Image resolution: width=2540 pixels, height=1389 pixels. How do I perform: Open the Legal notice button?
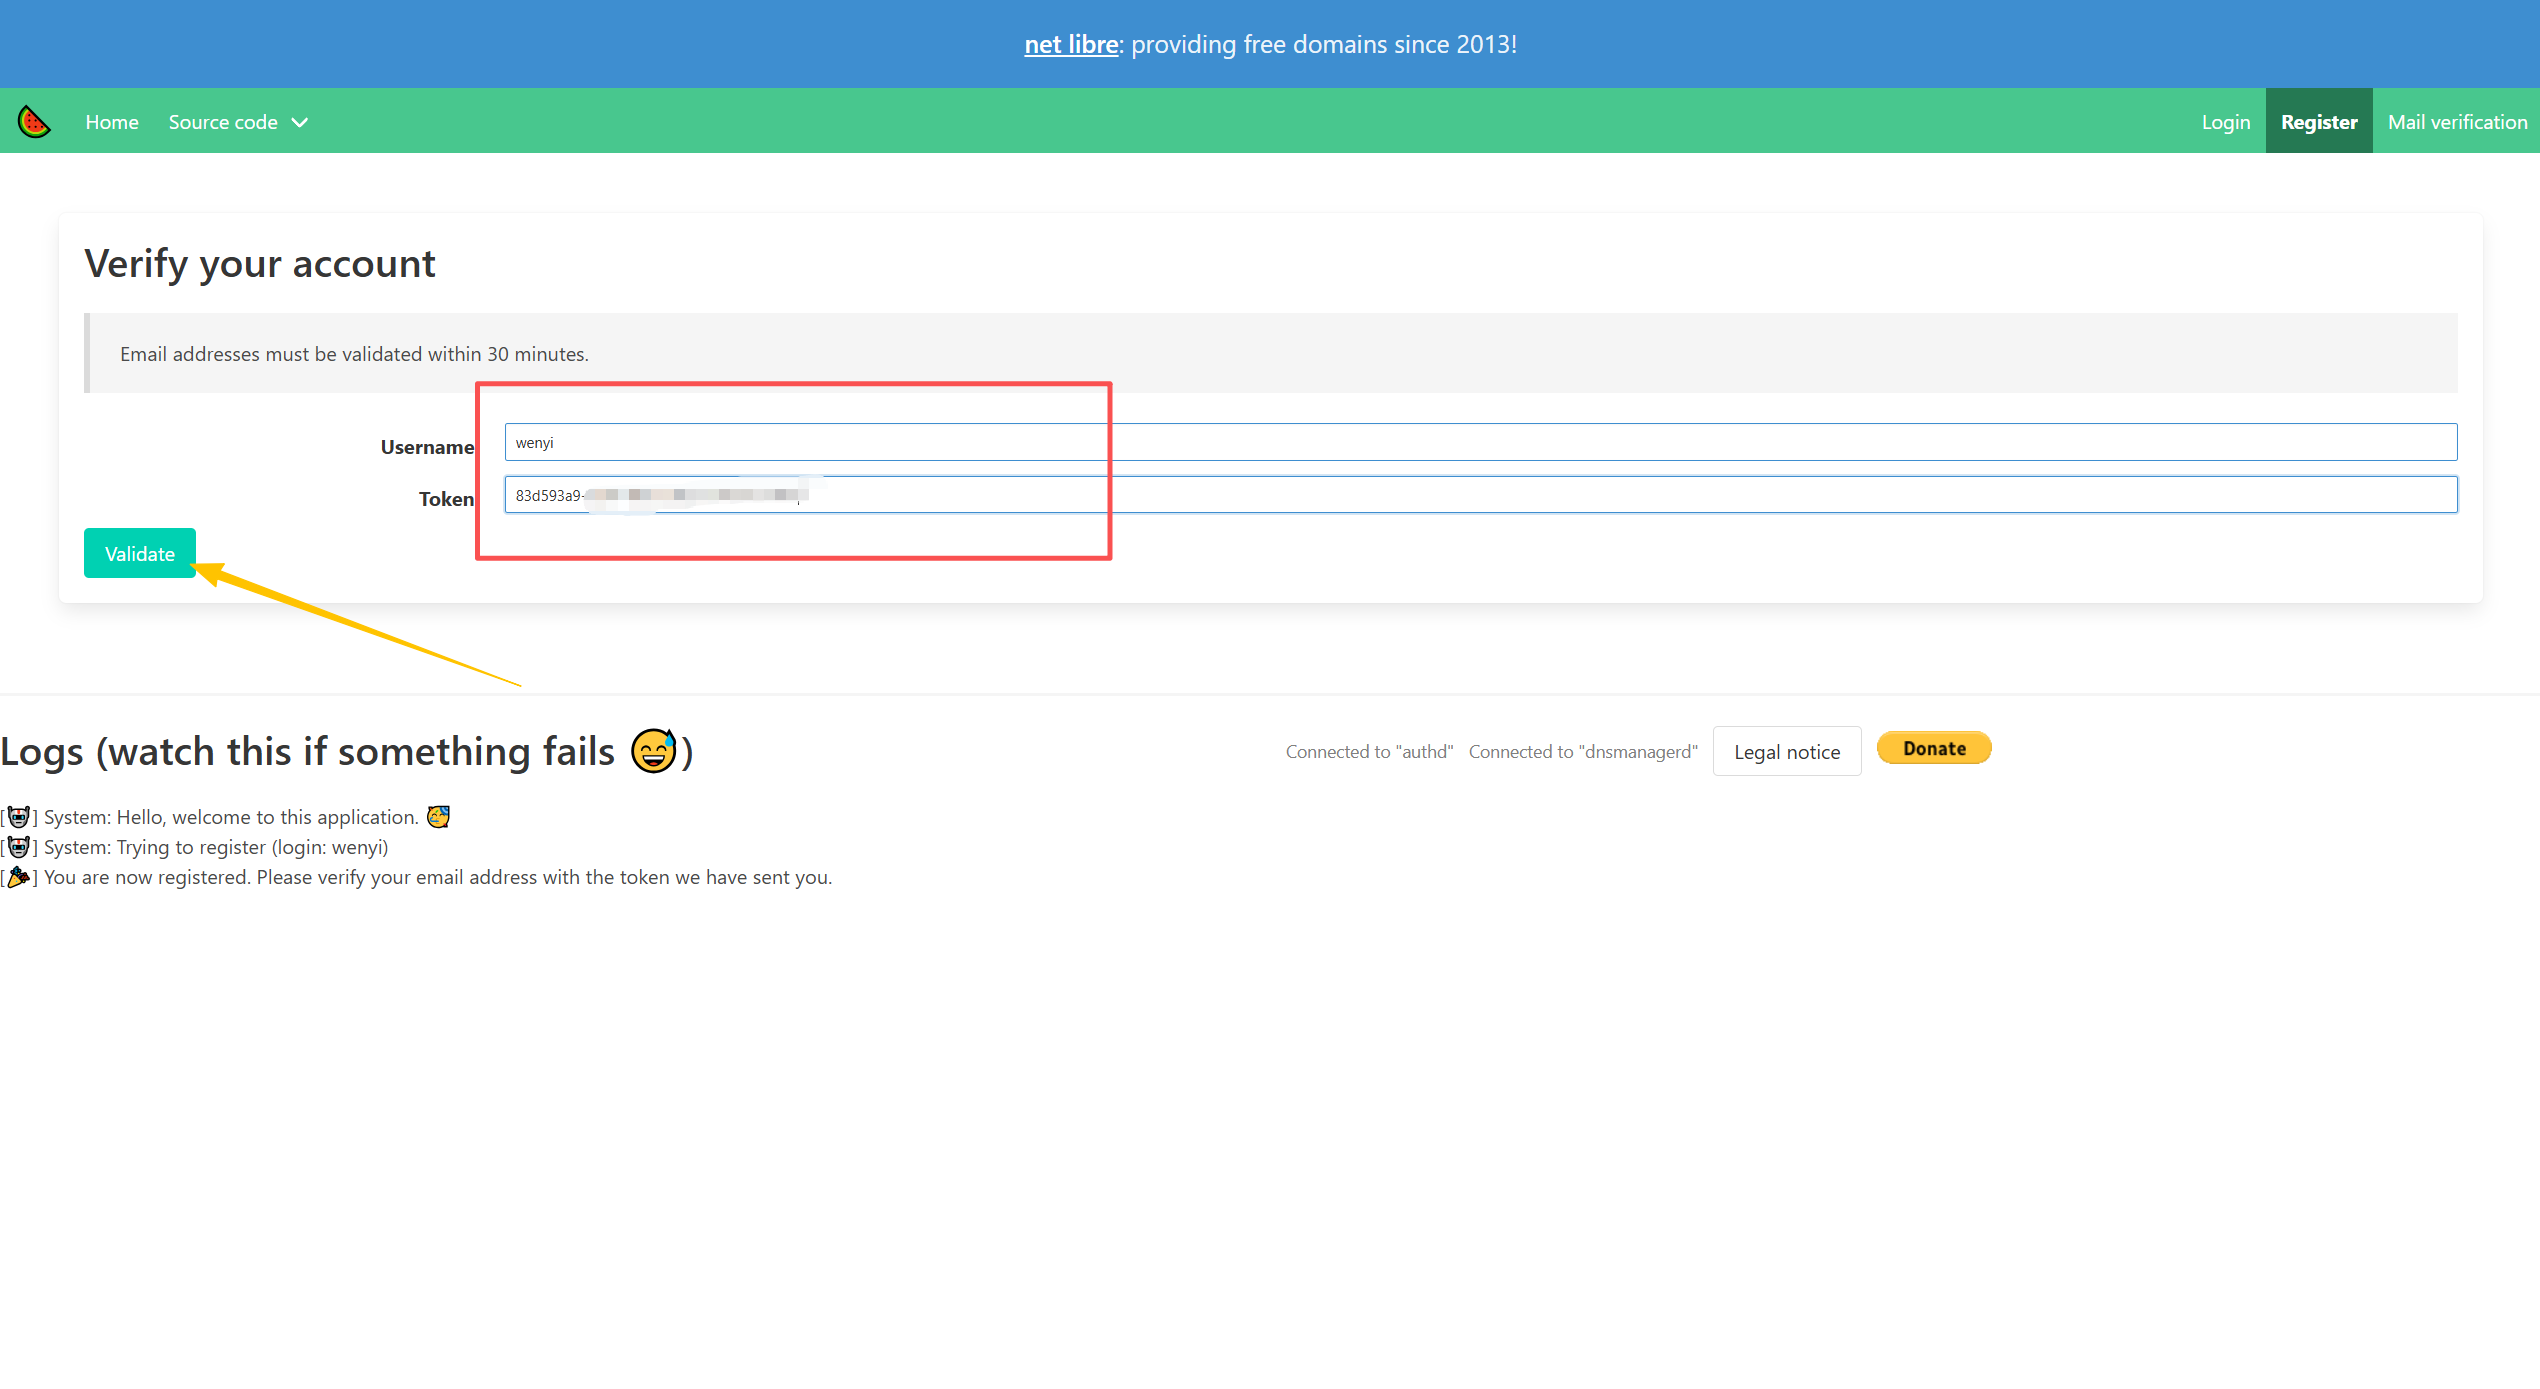pyautogui.click(x=1786, y=752)
